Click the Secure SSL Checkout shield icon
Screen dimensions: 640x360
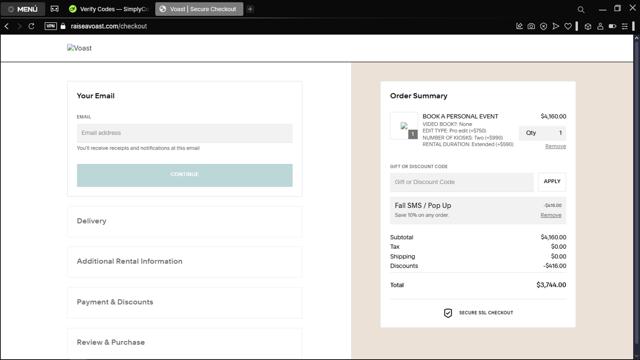[448, 313]
